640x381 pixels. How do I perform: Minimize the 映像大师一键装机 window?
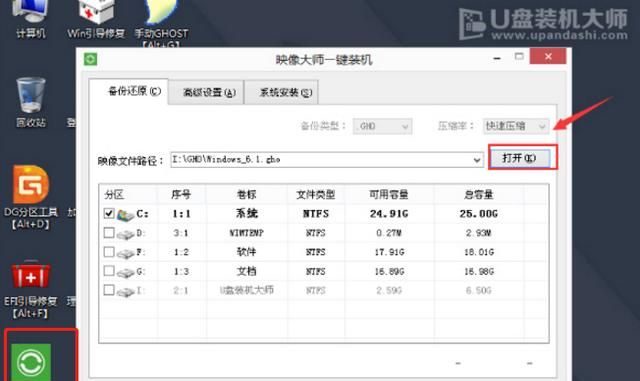[x=497, y=58]
